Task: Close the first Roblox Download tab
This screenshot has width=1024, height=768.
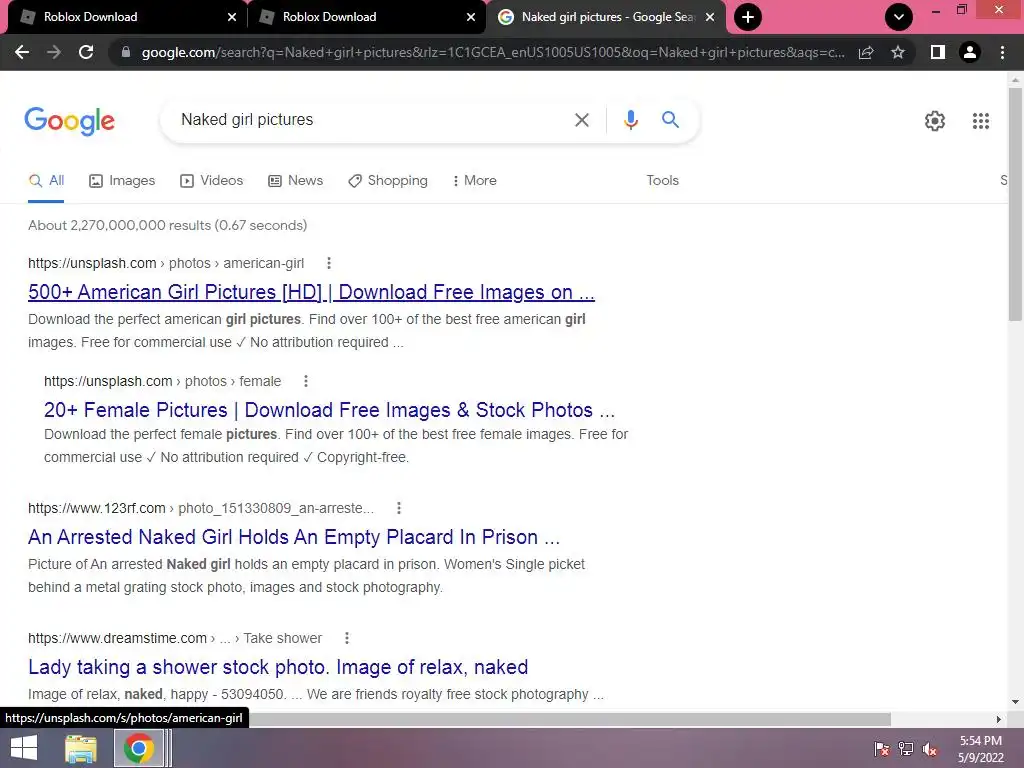Action: pyautogui.click(x=232, y=17)
